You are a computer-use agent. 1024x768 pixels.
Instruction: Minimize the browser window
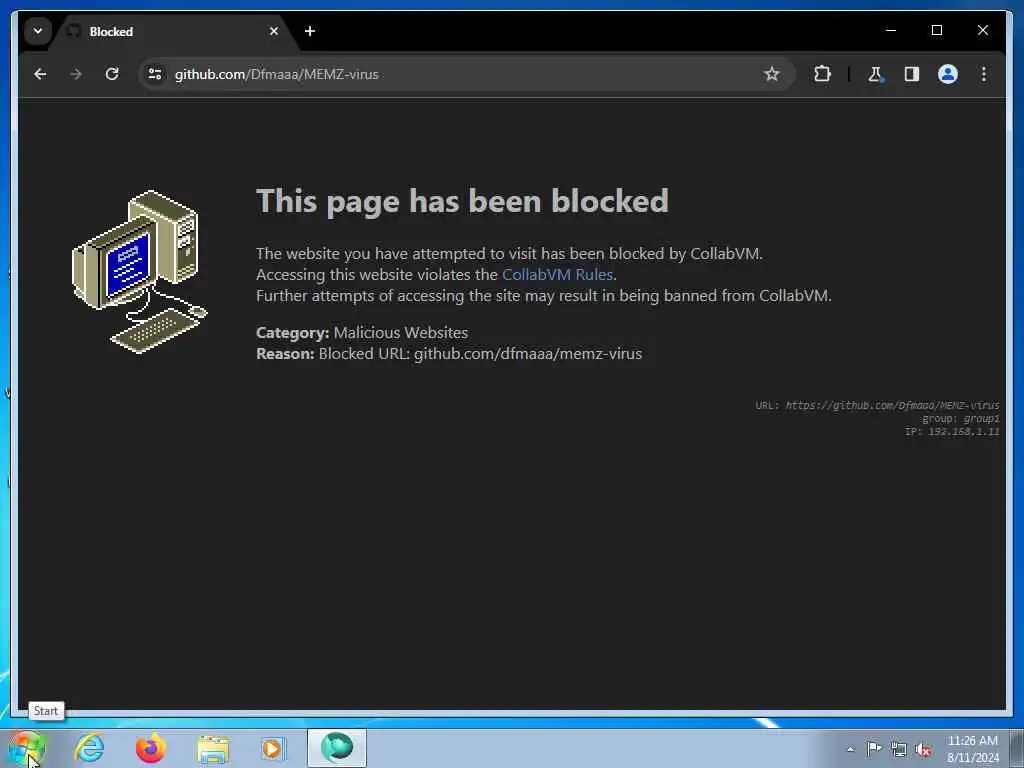(x=891, y=30)
